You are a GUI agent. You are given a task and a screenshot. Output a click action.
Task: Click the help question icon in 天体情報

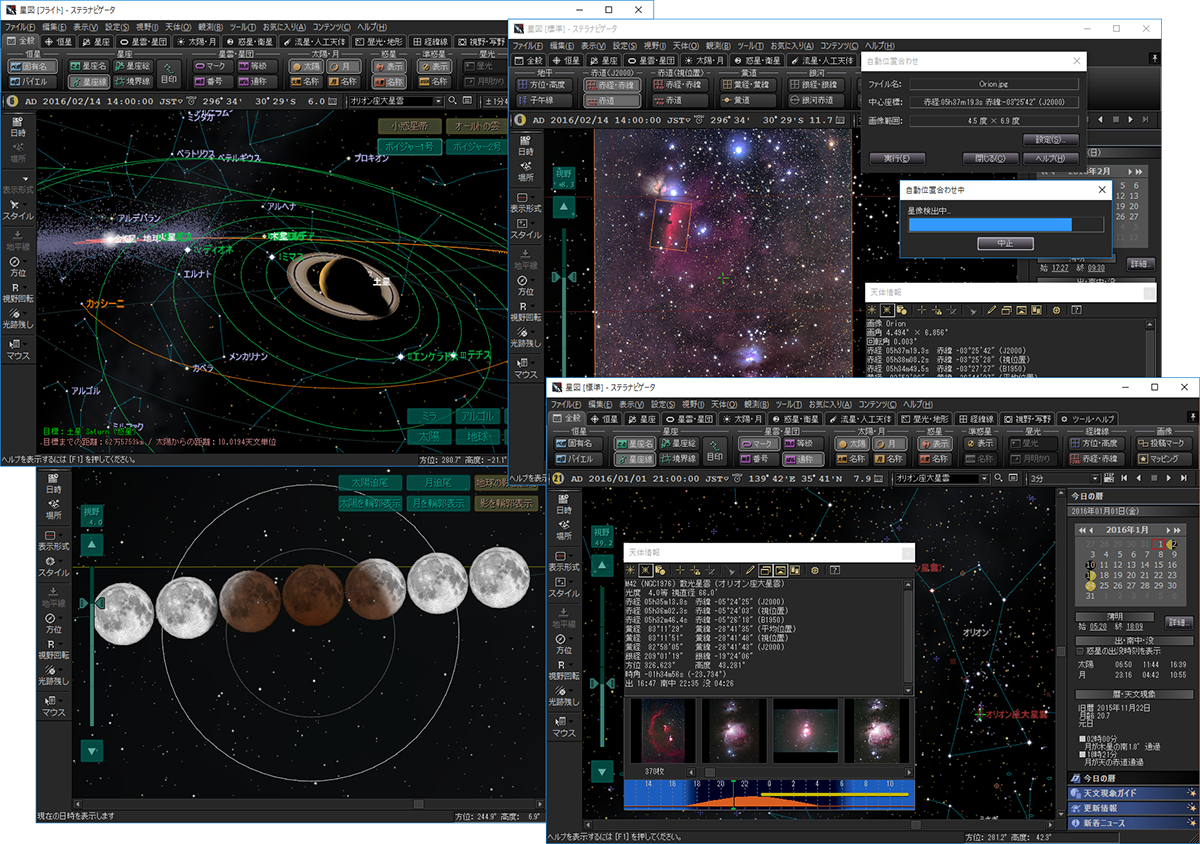(x=835, y=570)
